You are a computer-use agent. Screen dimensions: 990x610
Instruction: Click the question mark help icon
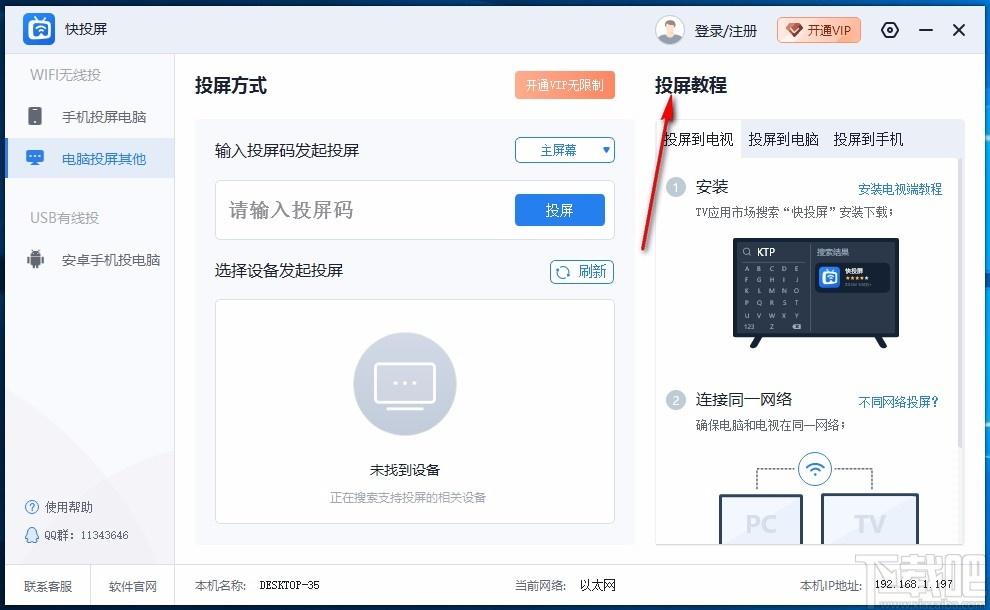tap(32, 507)
